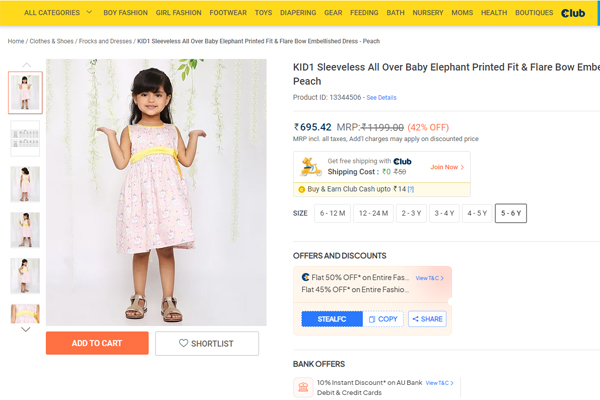The height and width of the screenshot is (400, 600).
Task: Click the Club Cash coin icon
Action: point(302,189)
